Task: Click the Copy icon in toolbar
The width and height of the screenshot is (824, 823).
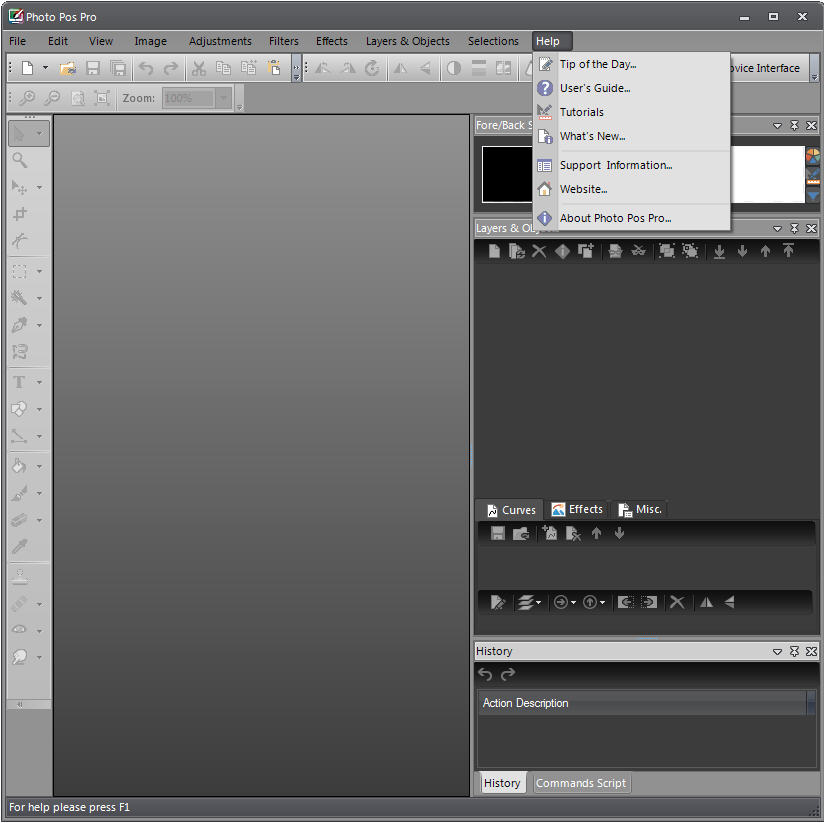Action: pos(223,68)
